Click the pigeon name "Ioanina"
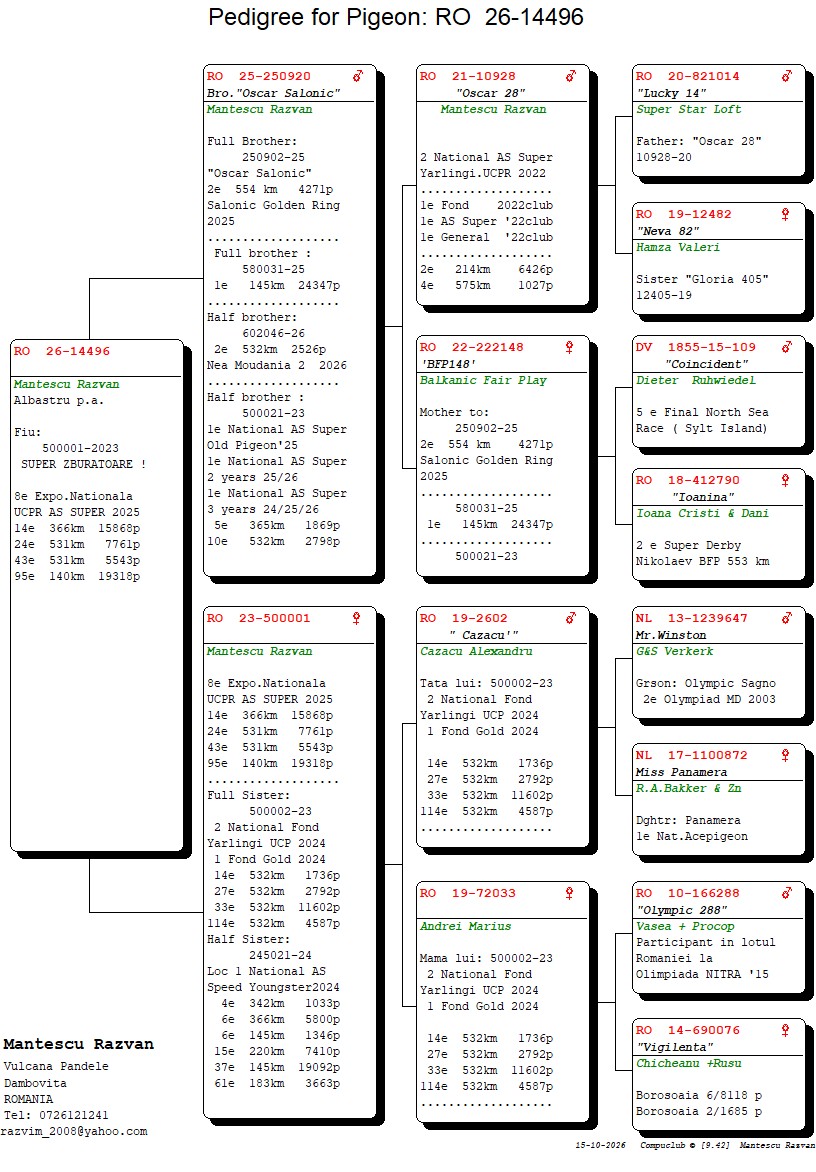 pos(703,498)
